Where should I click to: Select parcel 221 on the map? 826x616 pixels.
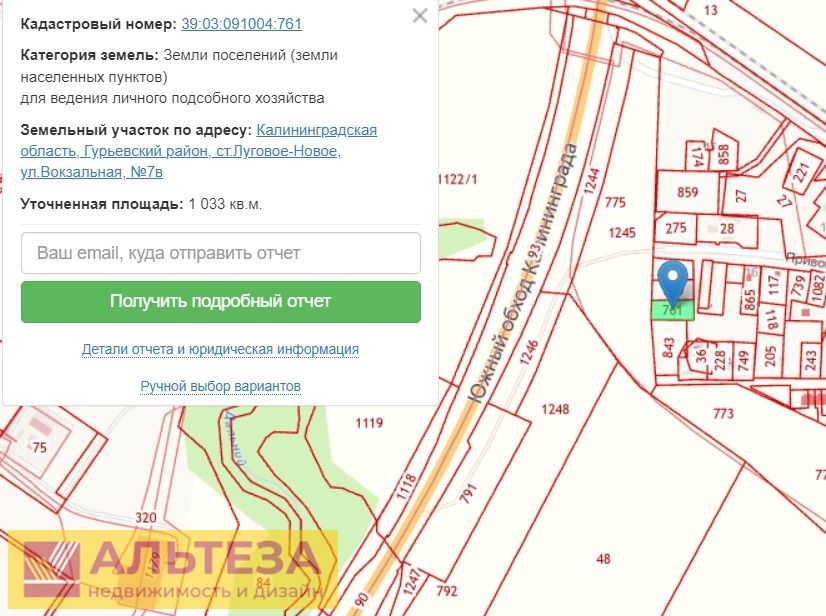pos(801,172)
